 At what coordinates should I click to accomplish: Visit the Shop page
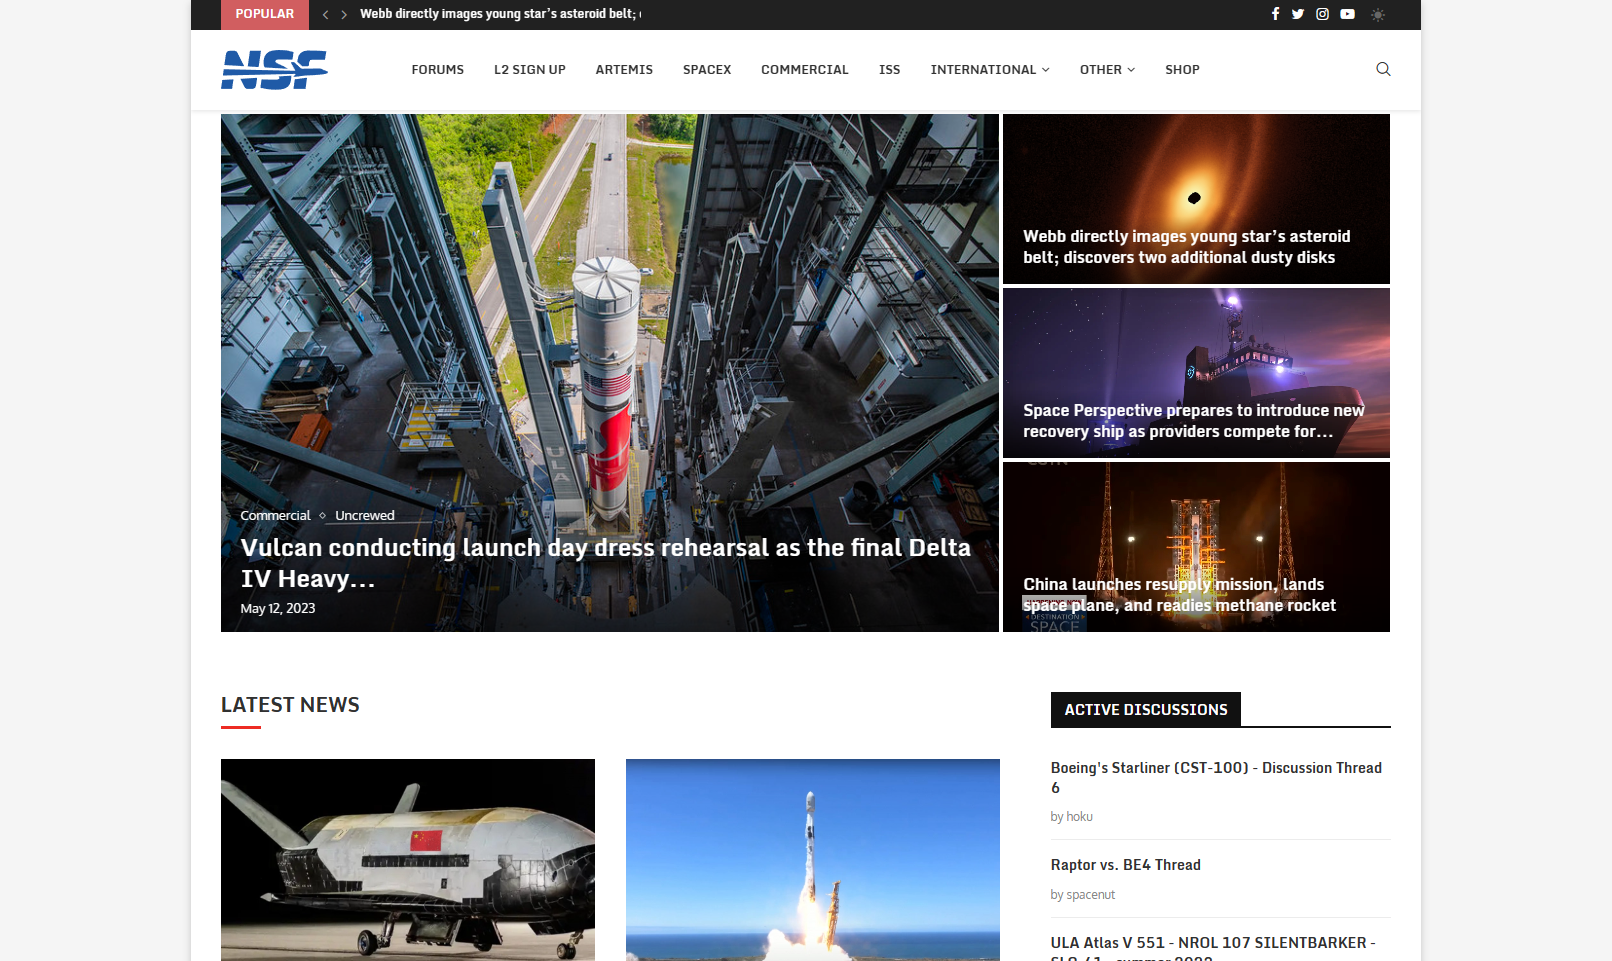pos(1182,70)
